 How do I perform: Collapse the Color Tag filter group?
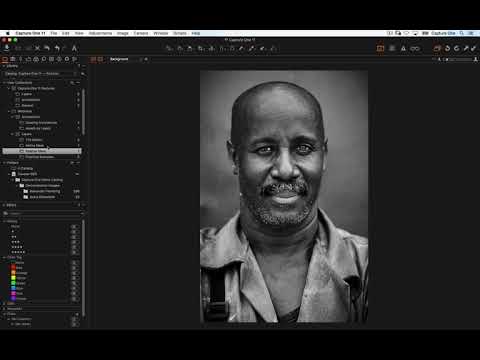click(4, 257)
